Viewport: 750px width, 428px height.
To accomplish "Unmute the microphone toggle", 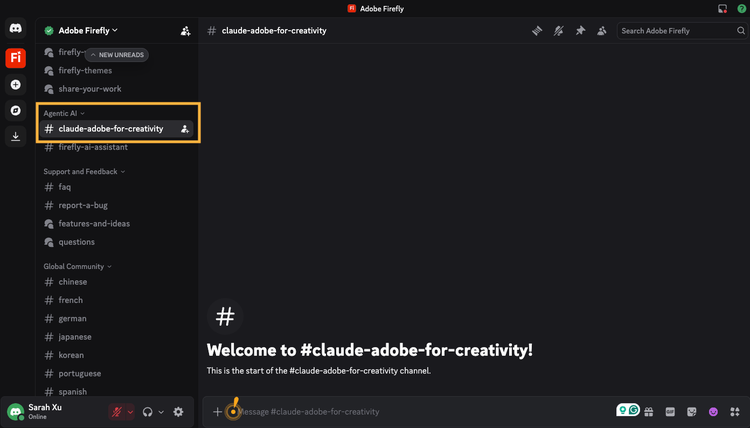I will tap(117, 412).
